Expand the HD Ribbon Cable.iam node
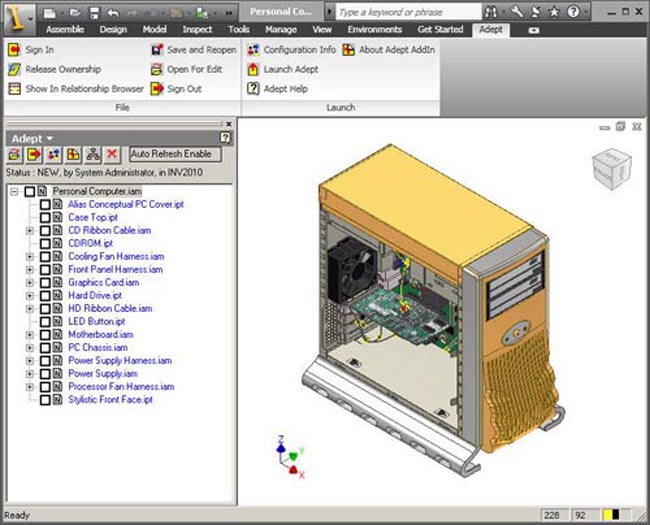 point(30,309)
